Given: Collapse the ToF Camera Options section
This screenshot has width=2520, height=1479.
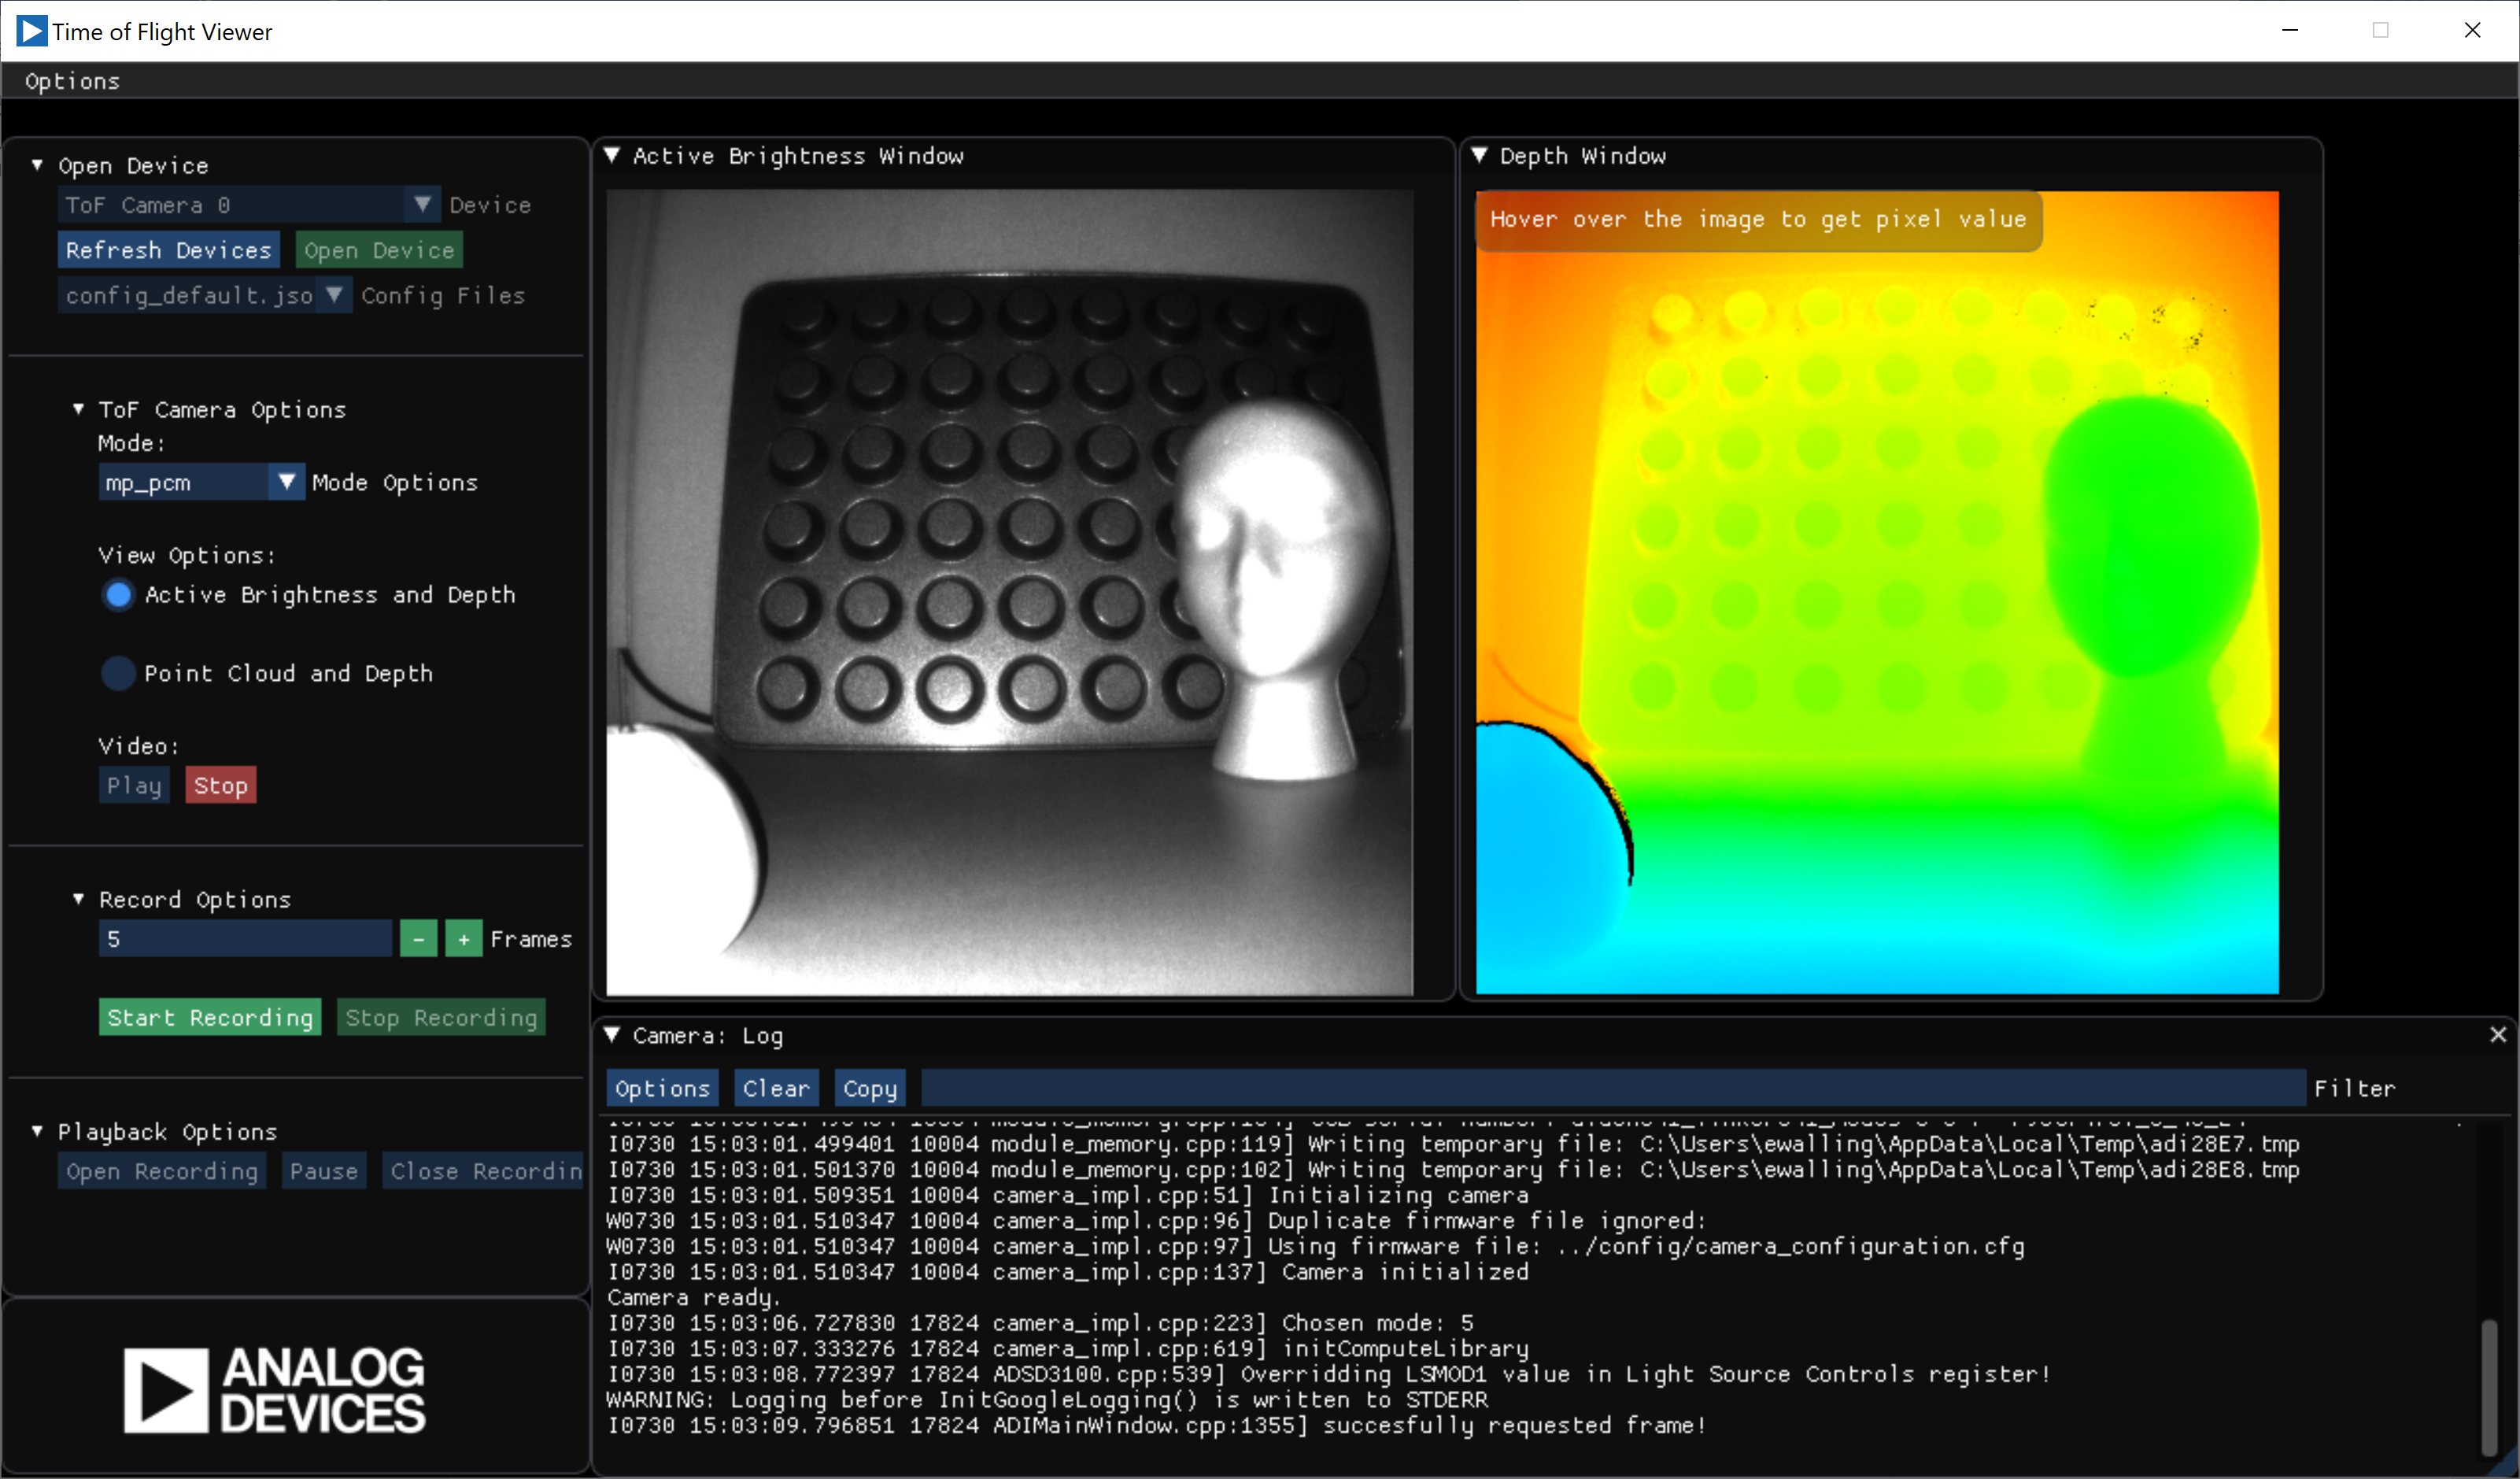Looking at the screenshot, I should pyautogui.click(x=78, y=409).
